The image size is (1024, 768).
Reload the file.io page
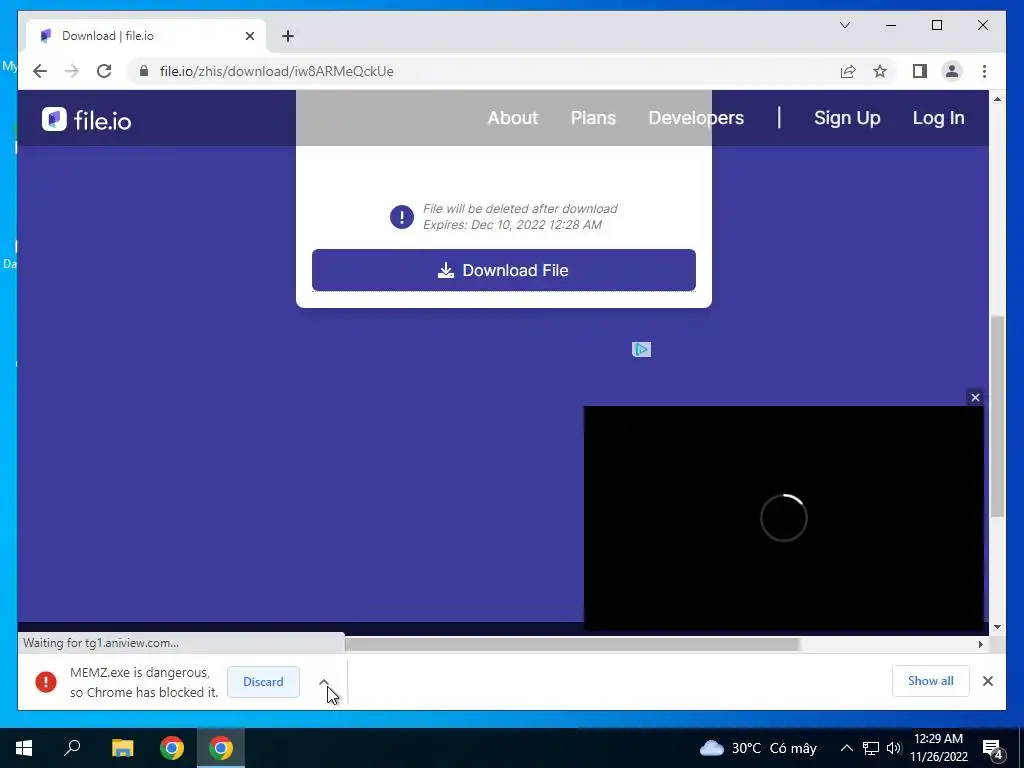(104, 71)
